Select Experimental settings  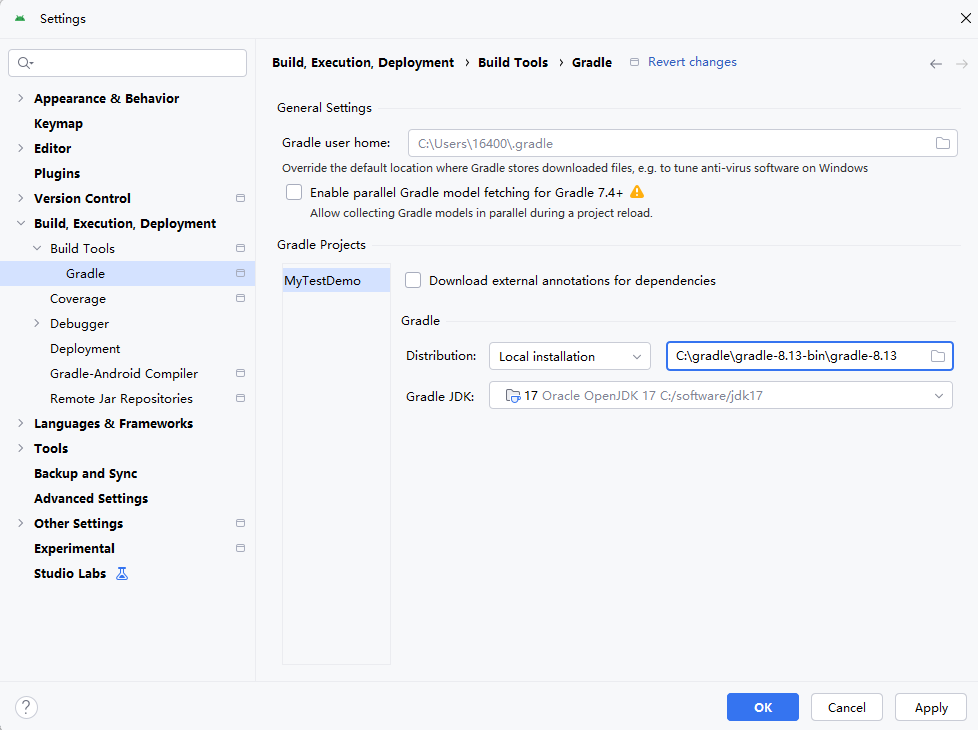click(74, 548)
